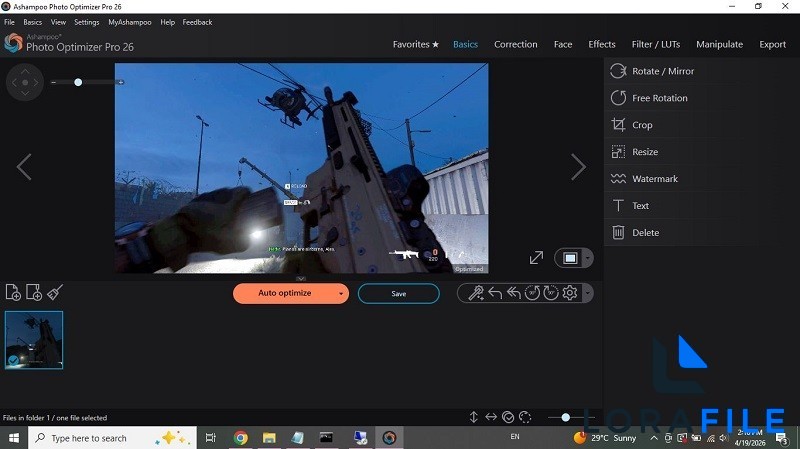Open the View menu
800x449 pixels.
pyautogui.click(x=58, y=22)
